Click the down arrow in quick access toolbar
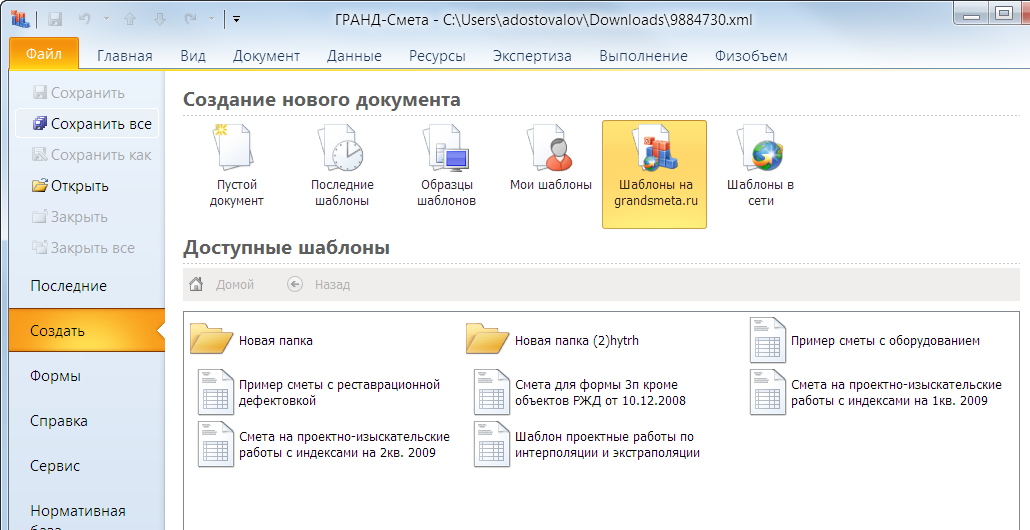The image size is (1030, 530). click(160, 20)
